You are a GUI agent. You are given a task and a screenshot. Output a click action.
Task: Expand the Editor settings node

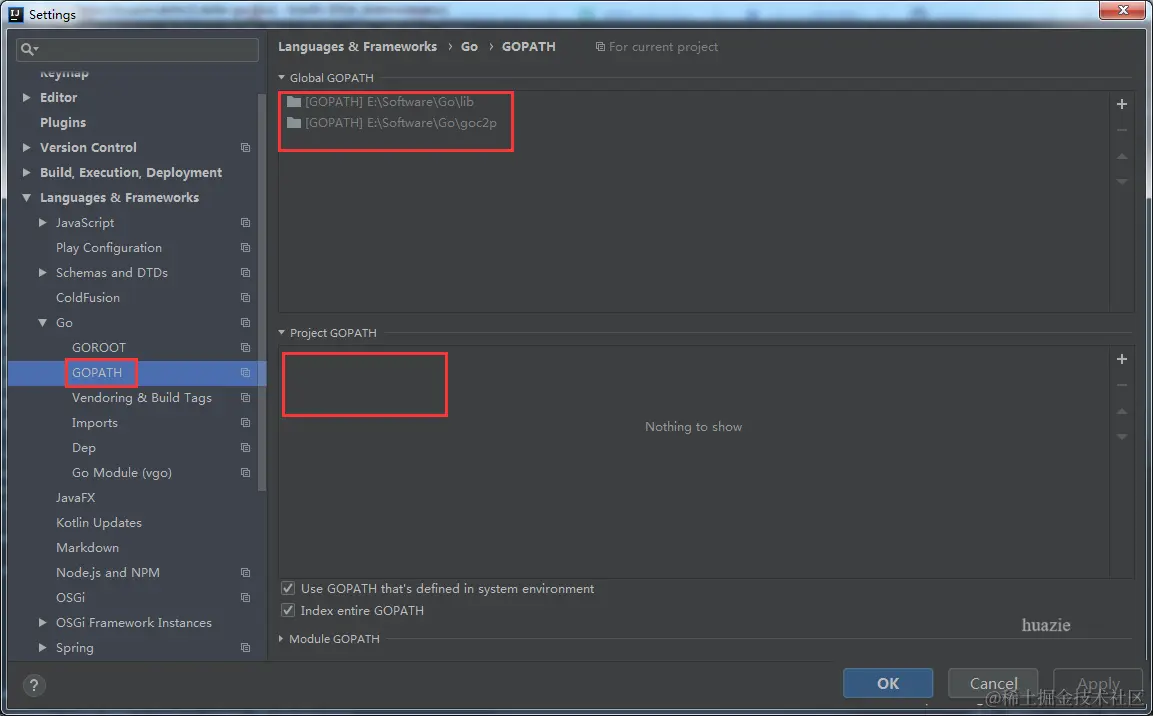pyautogui.click(x=26, y=97)
